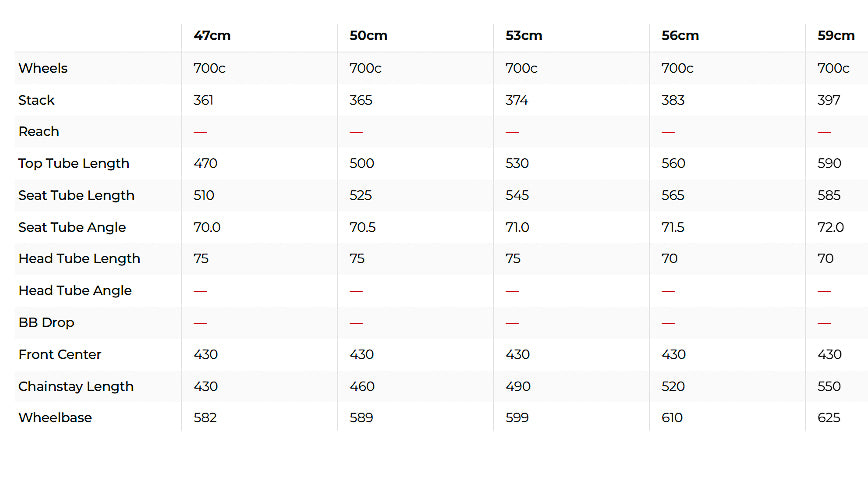The height and width of the screenshot is (488, 868).
Task: Click the Stack value 361 cell
Action: [x=204, y=101]
